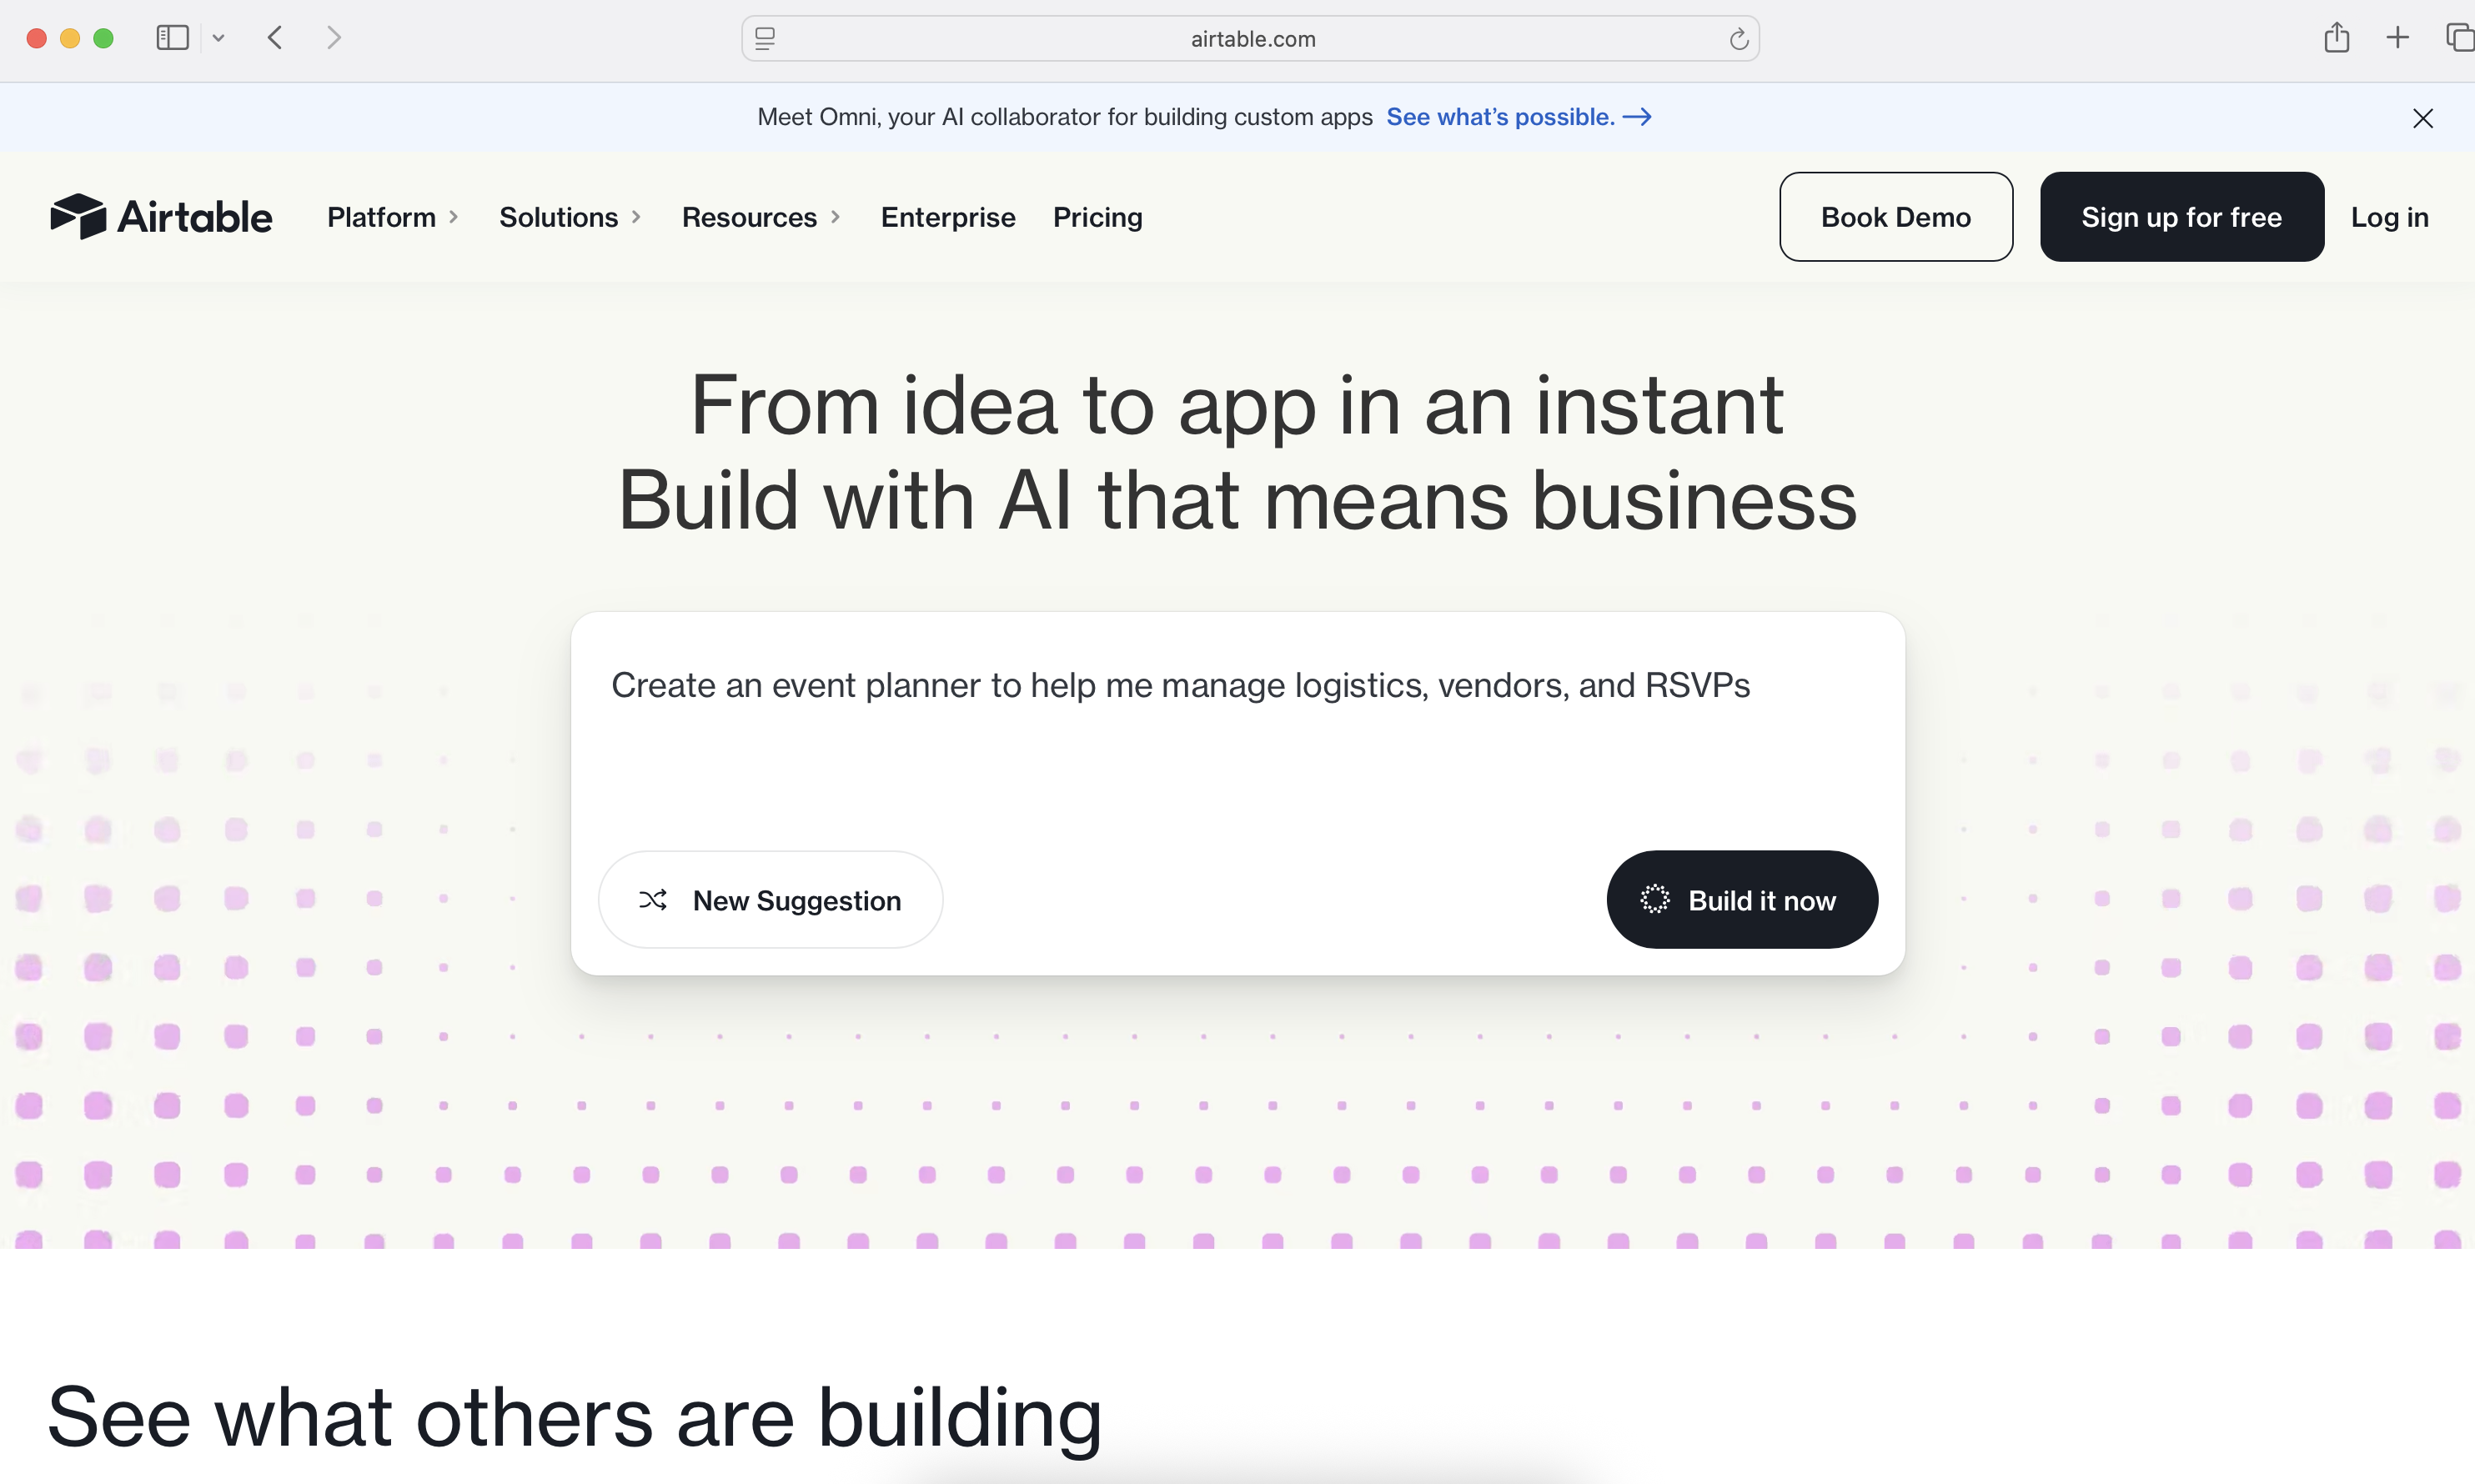The image size is (2475, 1484).
Task: Expand the Solutions menu
Action: [569, 217]
